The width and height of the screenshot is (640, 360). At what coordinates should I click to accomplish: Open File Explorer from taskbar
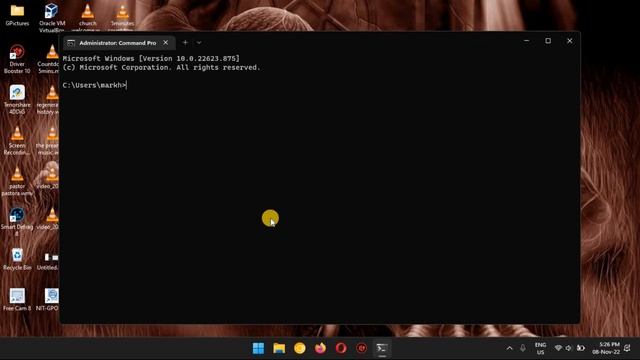click(x=279, y=348)
